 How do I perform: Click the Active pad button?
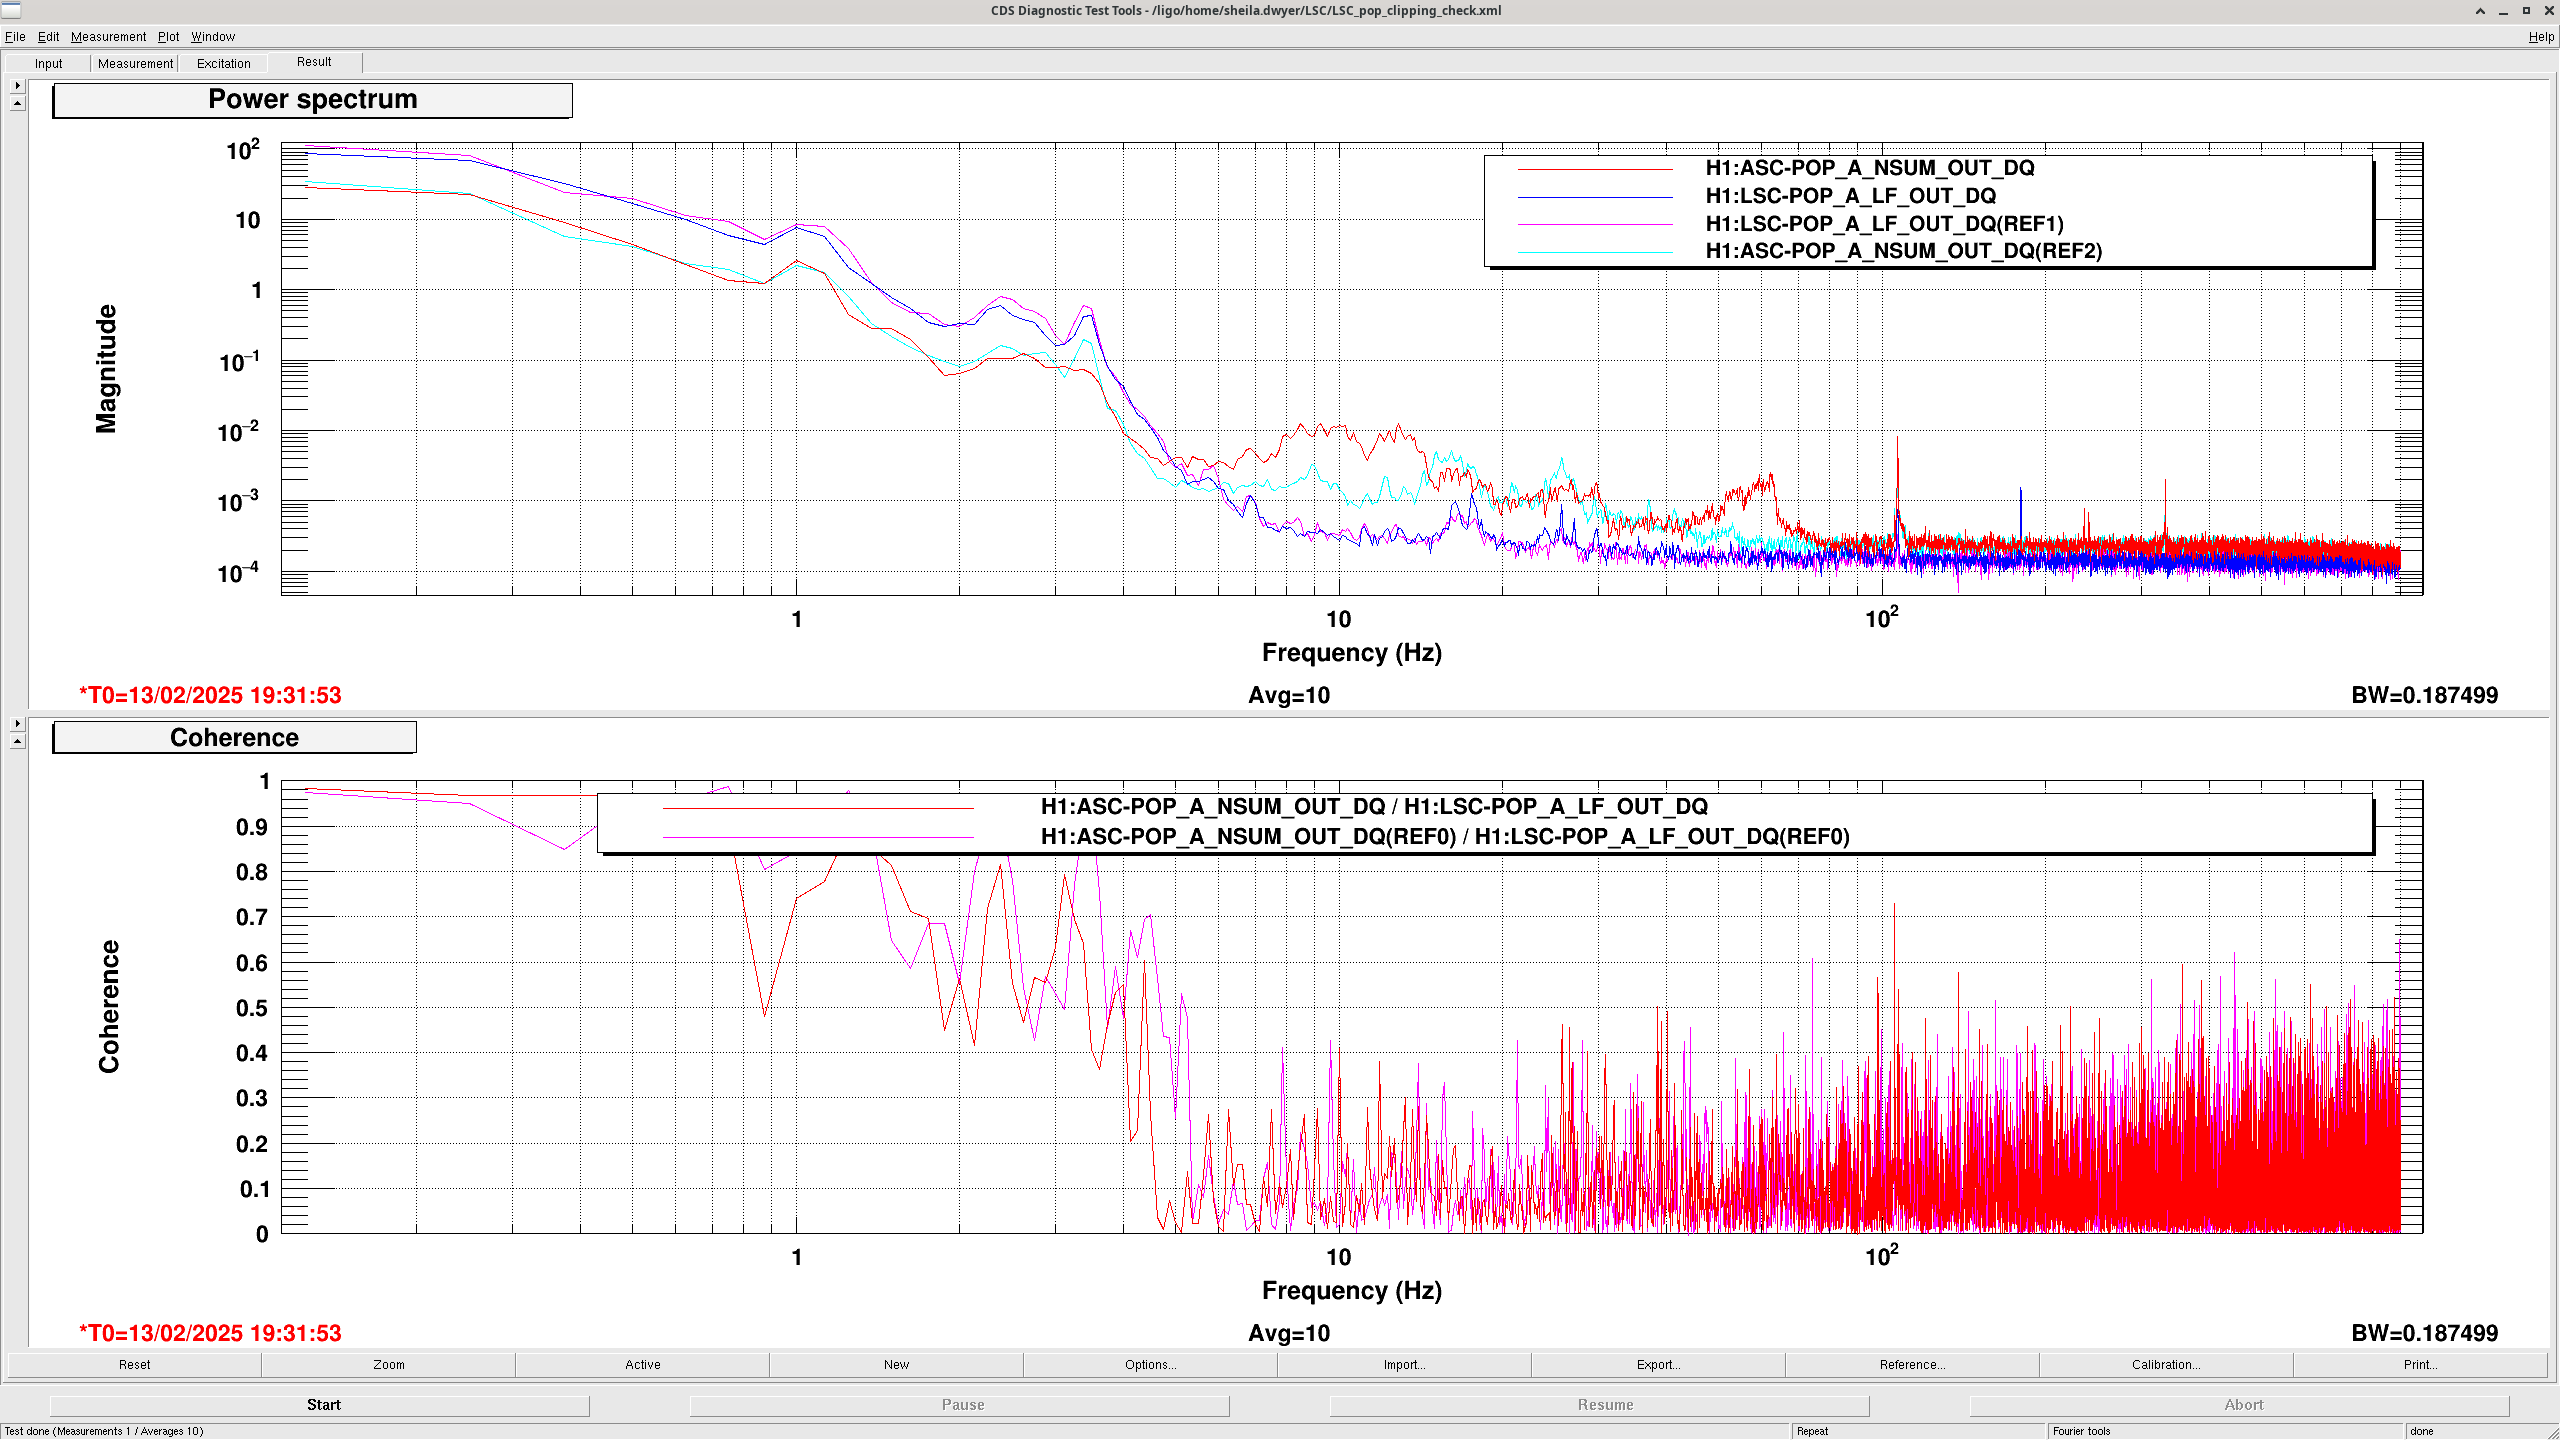click(643, 1365)
